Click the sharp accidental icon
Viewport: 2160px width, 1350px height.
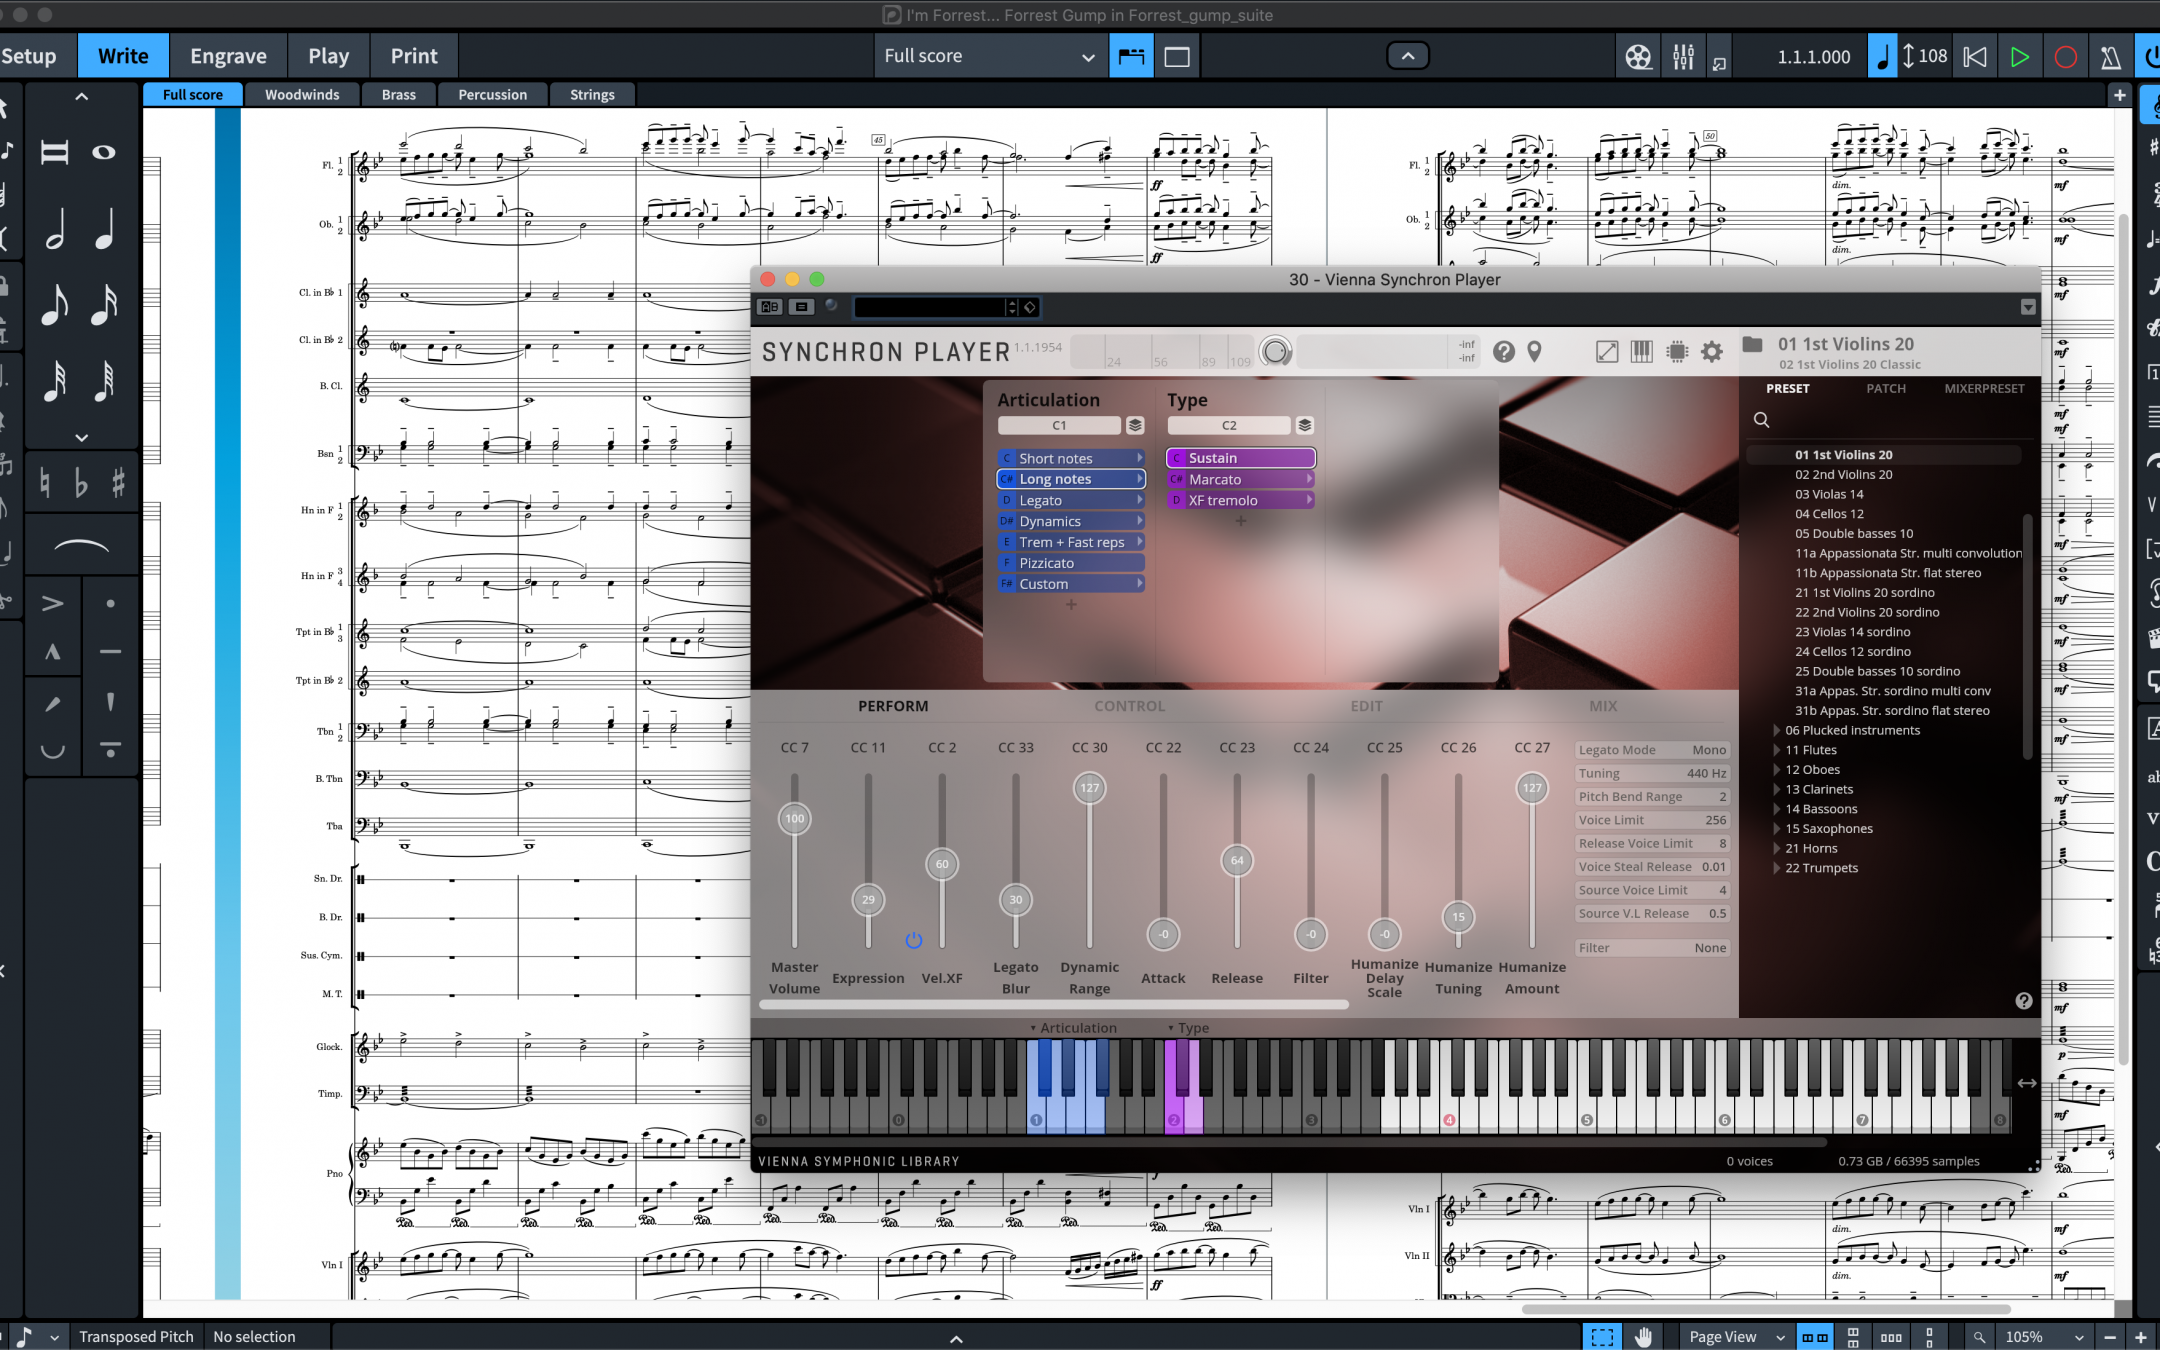click(118, 484)
